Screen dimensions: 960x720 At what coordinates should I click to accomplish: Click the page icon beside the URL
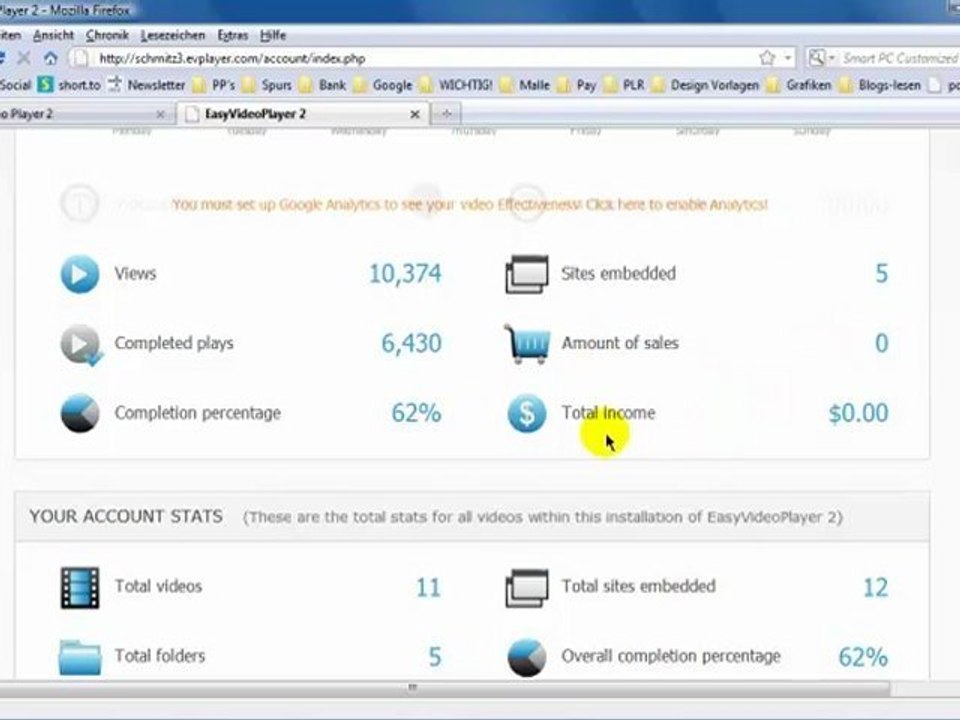(80, 59)
